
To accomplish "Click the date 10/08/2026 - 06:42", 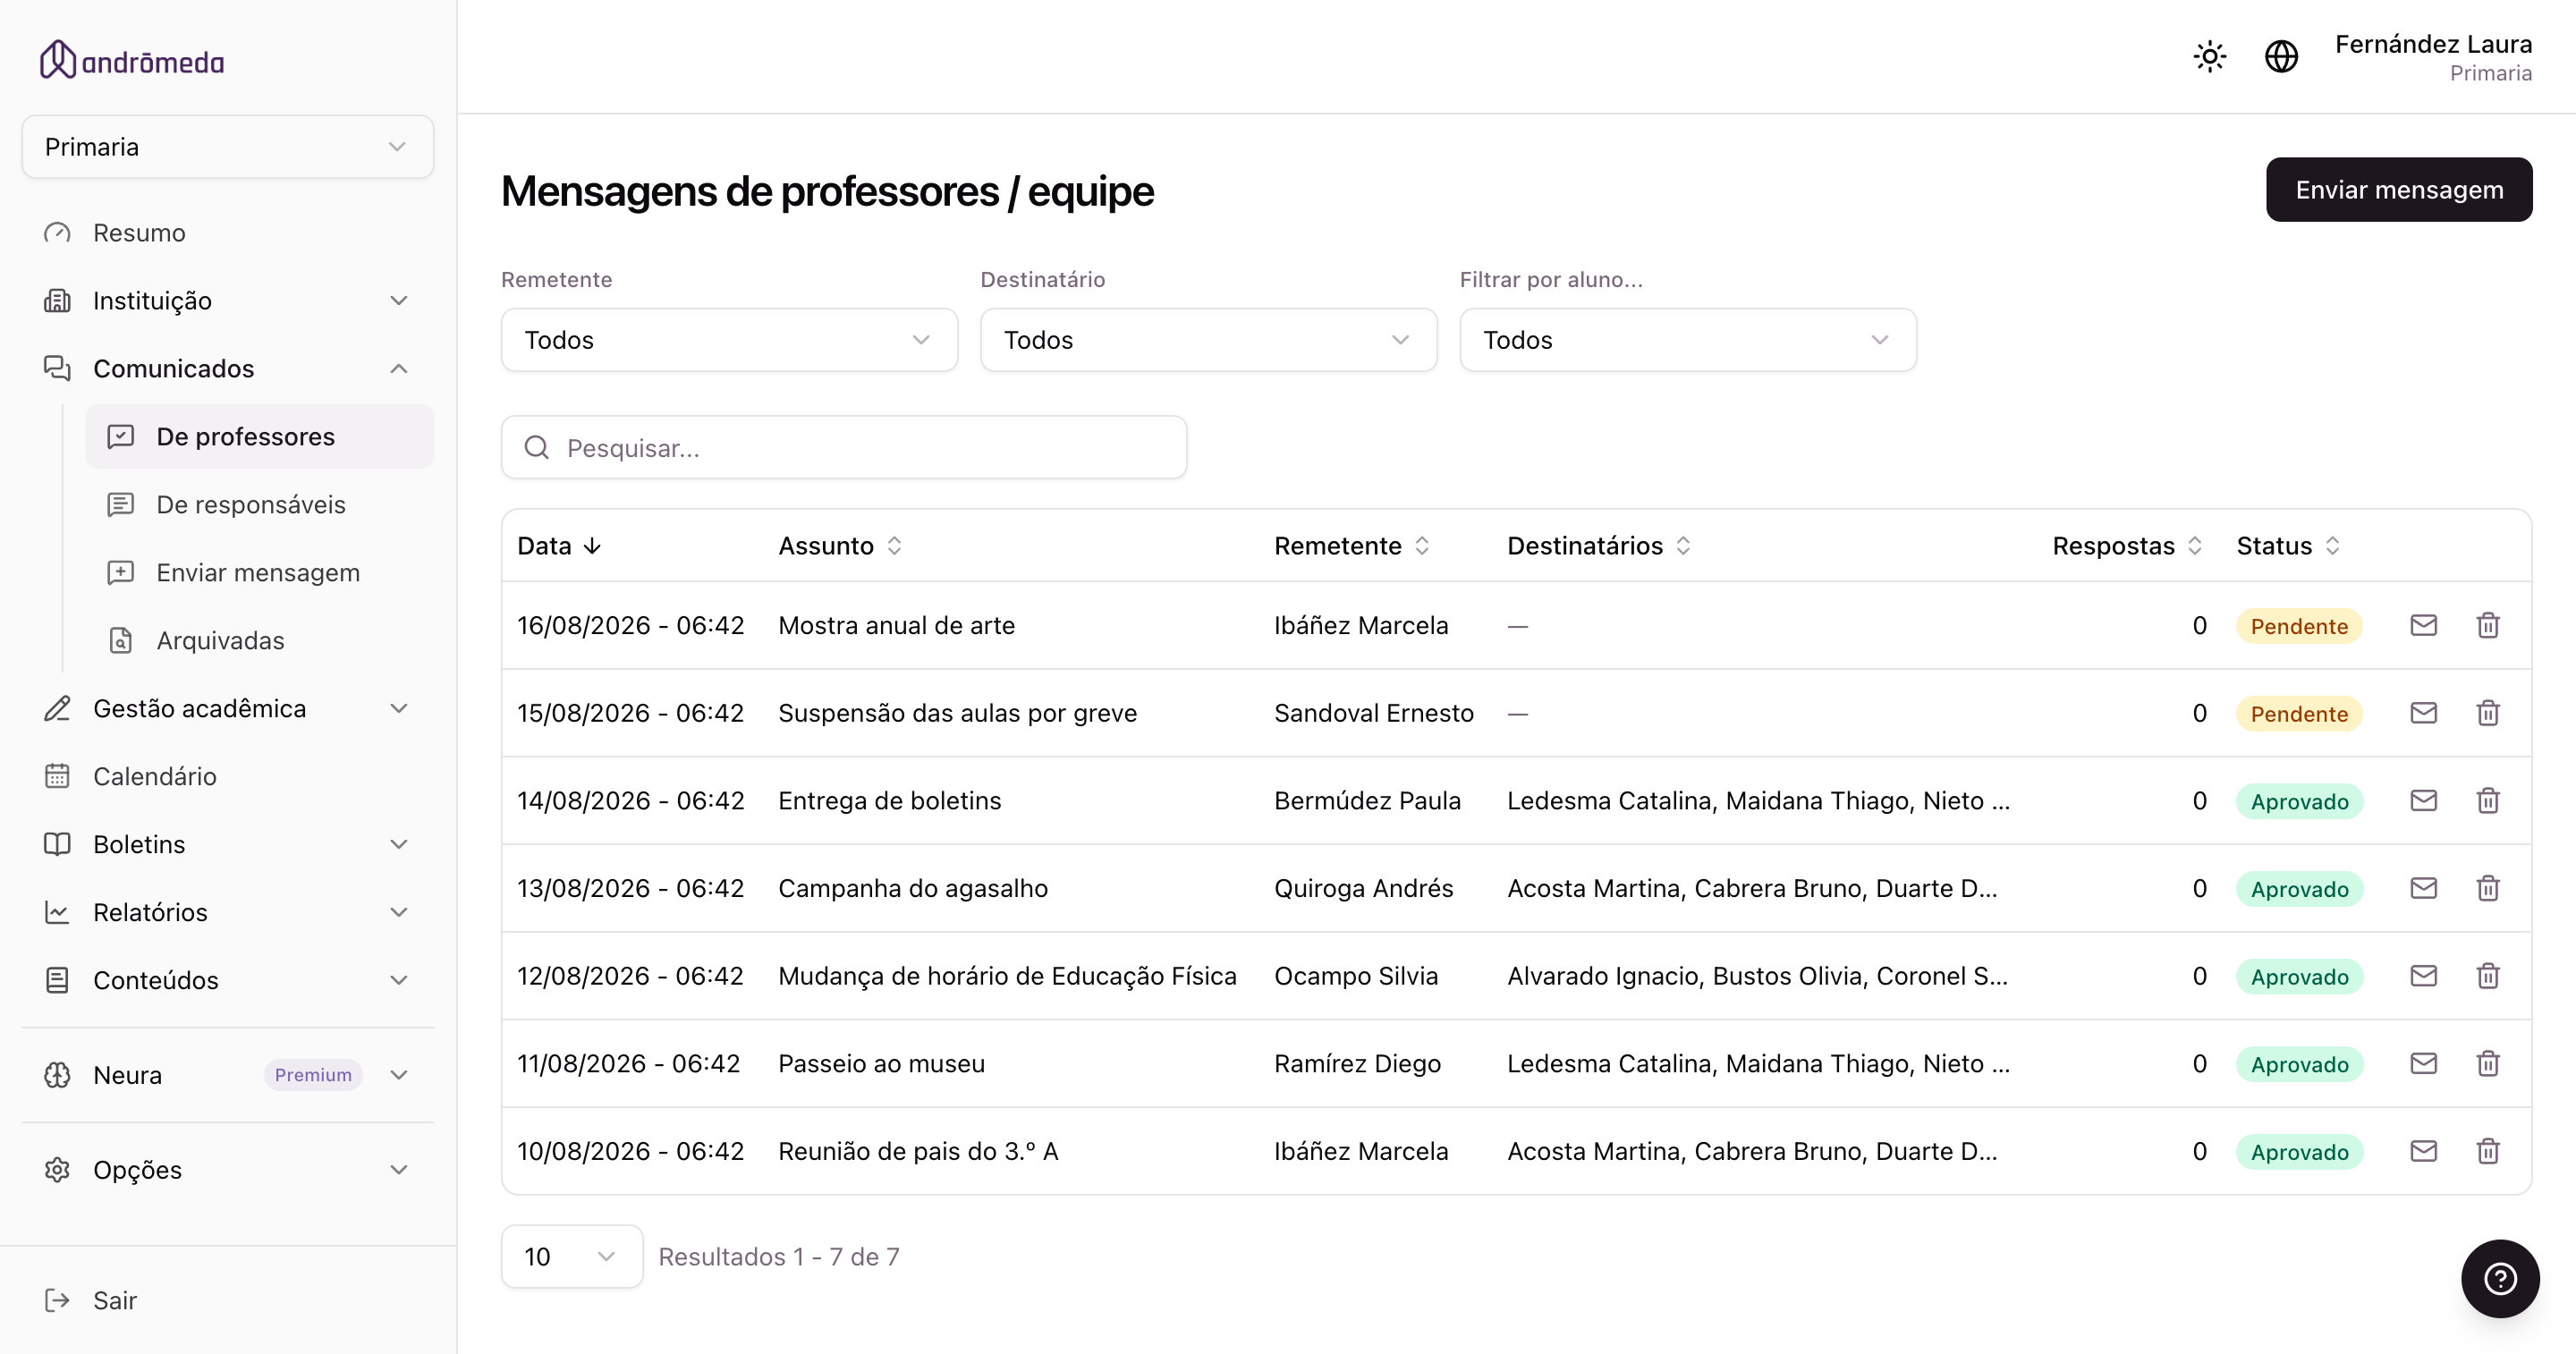I will click(x=630, y=1151).
